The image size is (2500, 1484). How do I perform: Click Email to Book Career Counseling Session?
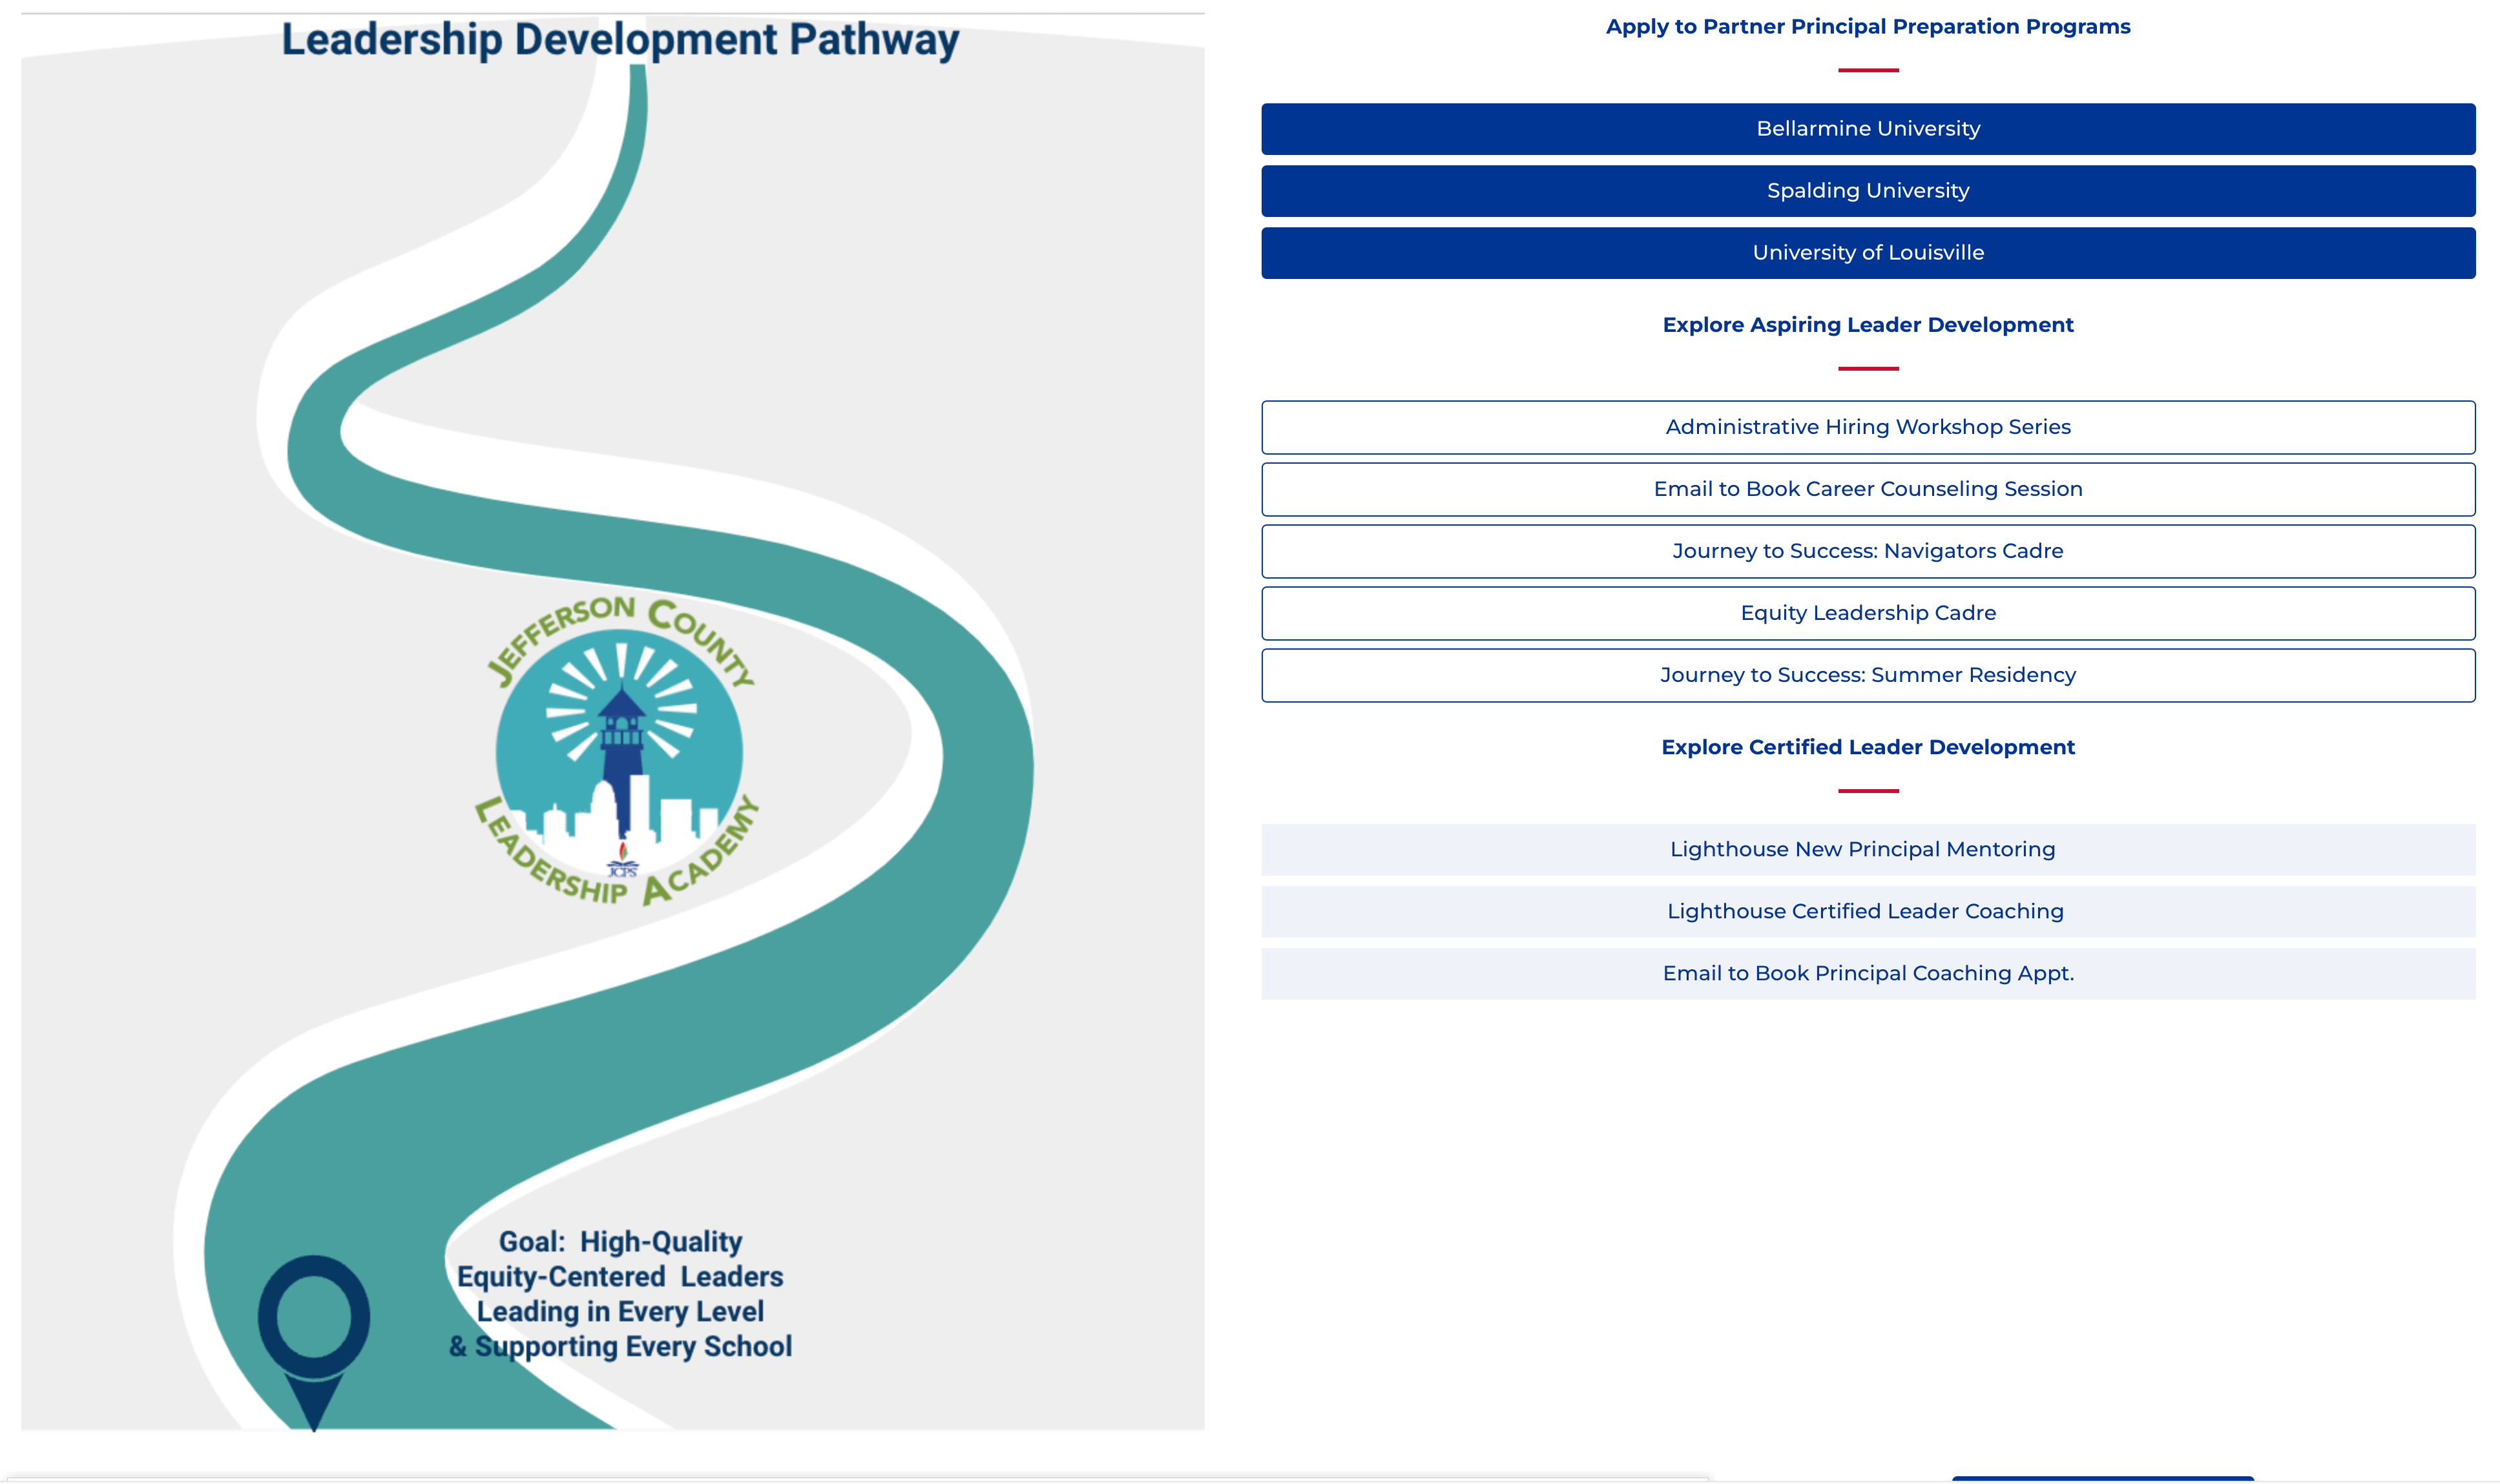click(x=1867, y=489)
